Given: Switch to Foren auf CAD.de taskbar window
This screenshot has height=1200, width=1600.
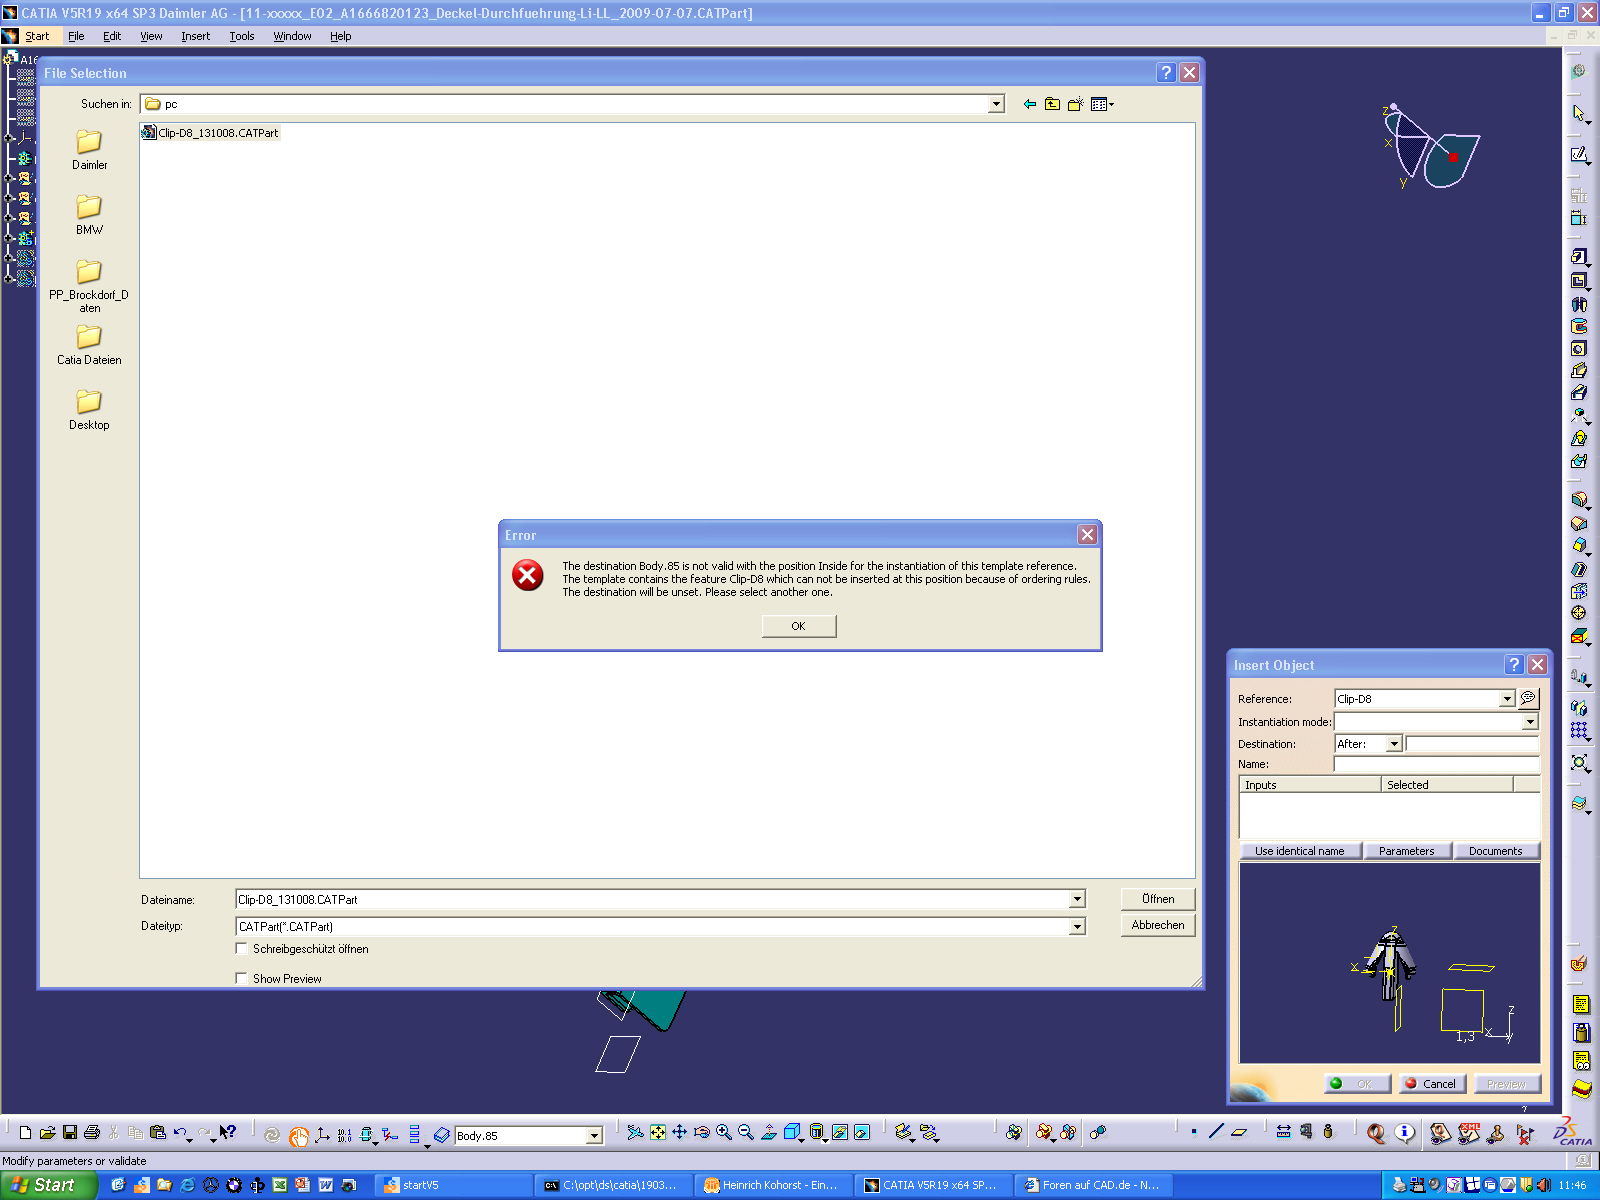Looking at the screenshot, I should tap(1092, 1185).
